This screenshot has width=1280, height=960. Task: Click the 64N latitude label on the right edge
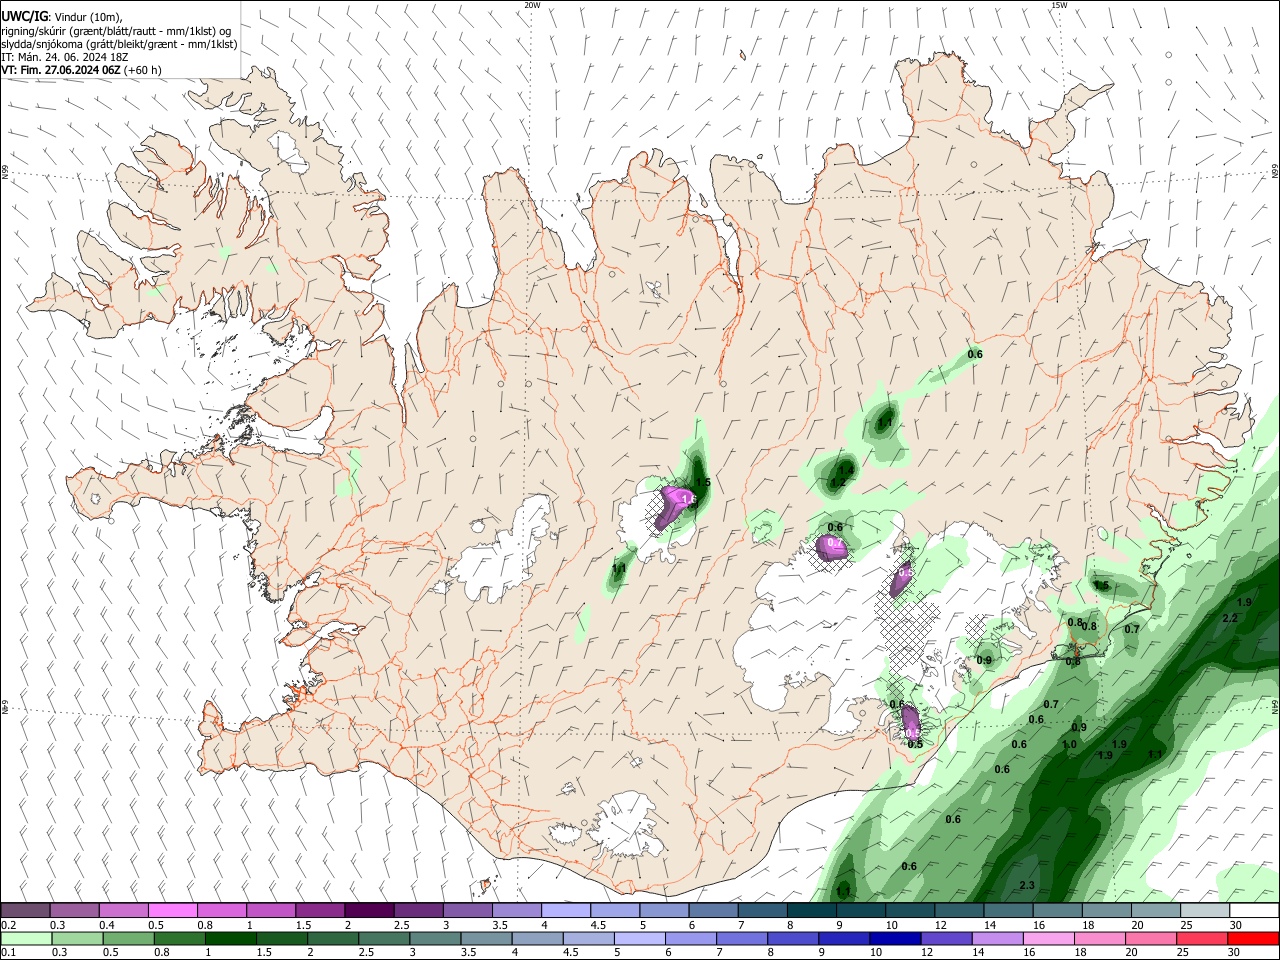1275,705
